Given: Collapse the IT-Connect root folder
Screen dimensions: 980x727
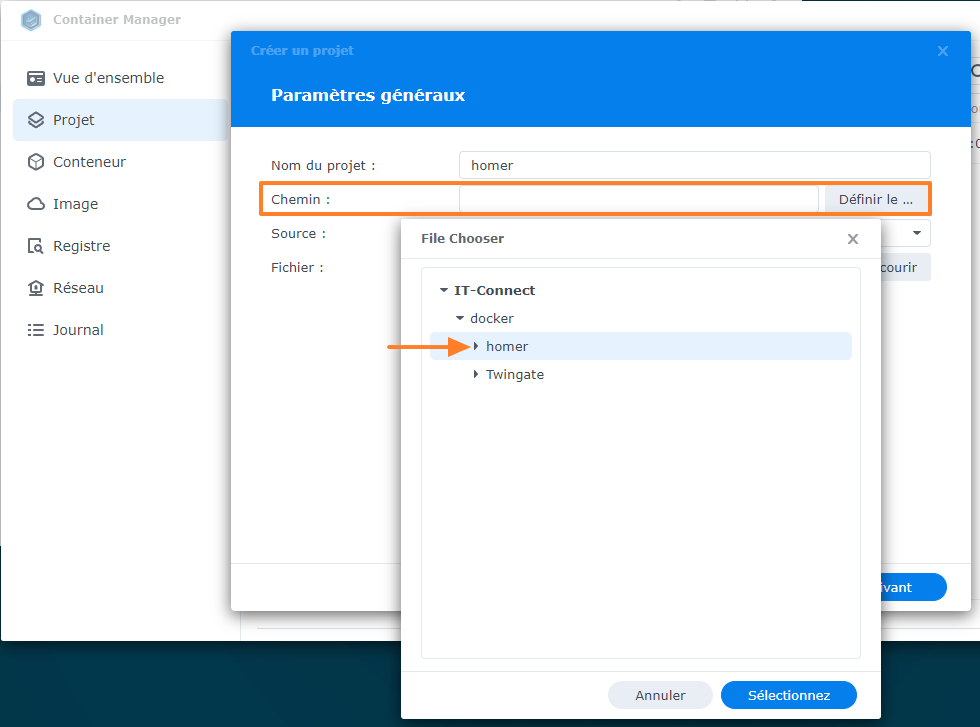Looking at the screenshot, I should [444, 290].
